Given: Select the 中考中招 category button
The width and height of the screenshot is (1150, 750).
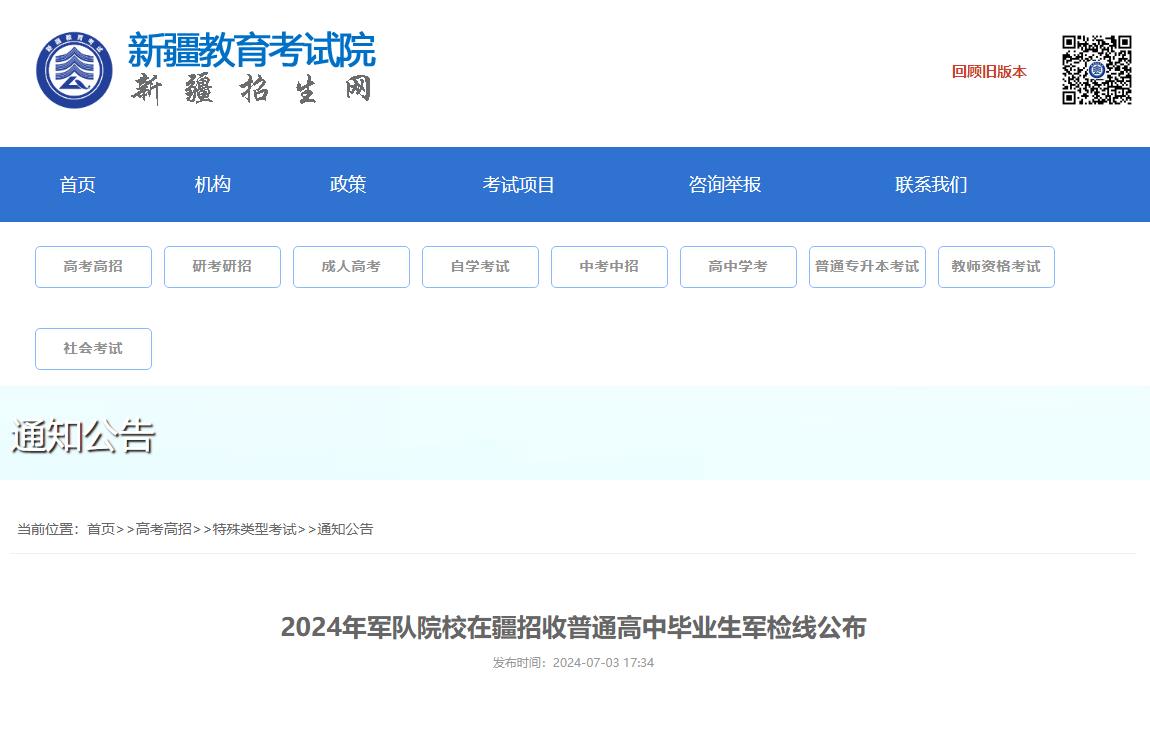Looking at the screenshot, I should coord(609,266).
